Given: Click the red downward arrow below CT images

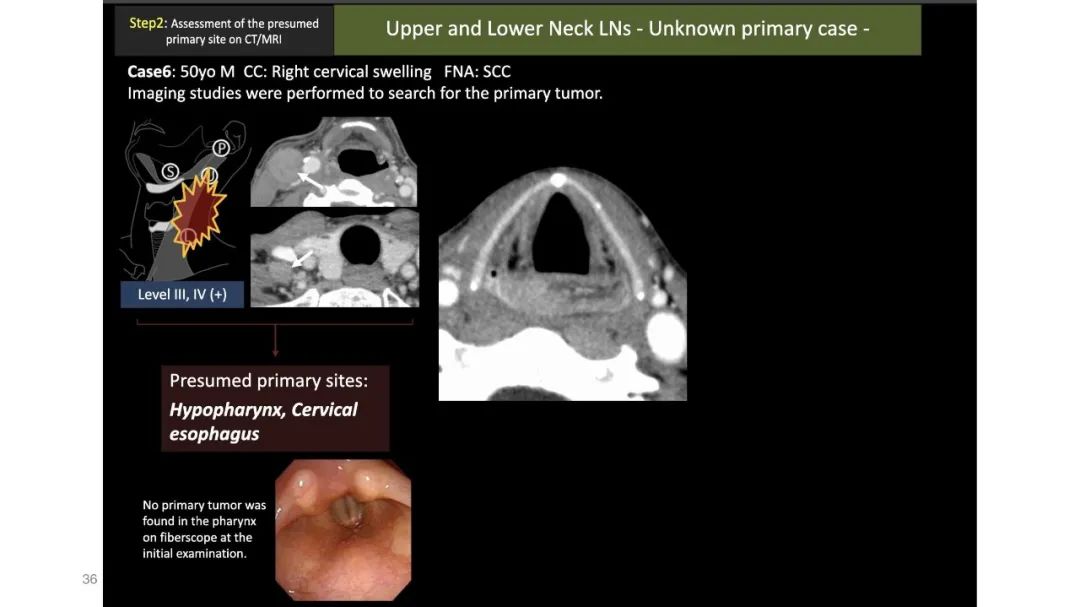Looking at the screenshot, I should pos(276,340).
